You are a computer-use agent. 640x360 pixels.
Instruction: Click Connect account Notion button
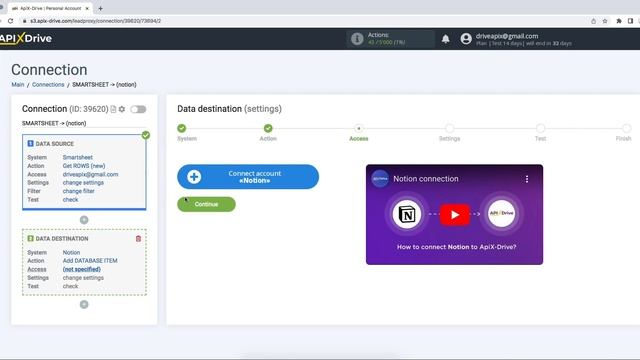[248, 177]
